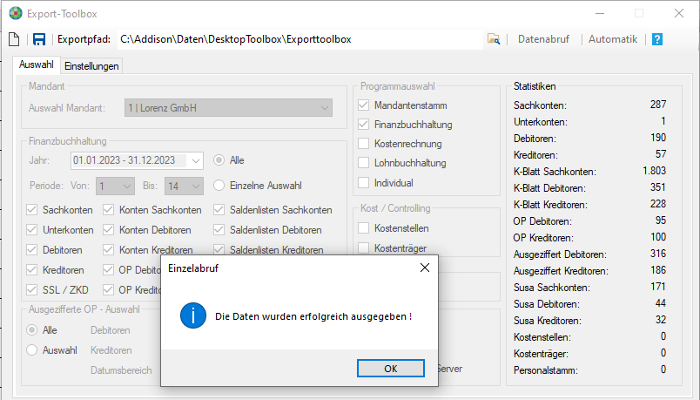Select the Alle period radio button
The height and width of the screenshot is (400, 700).
click(x=219, y=160)
